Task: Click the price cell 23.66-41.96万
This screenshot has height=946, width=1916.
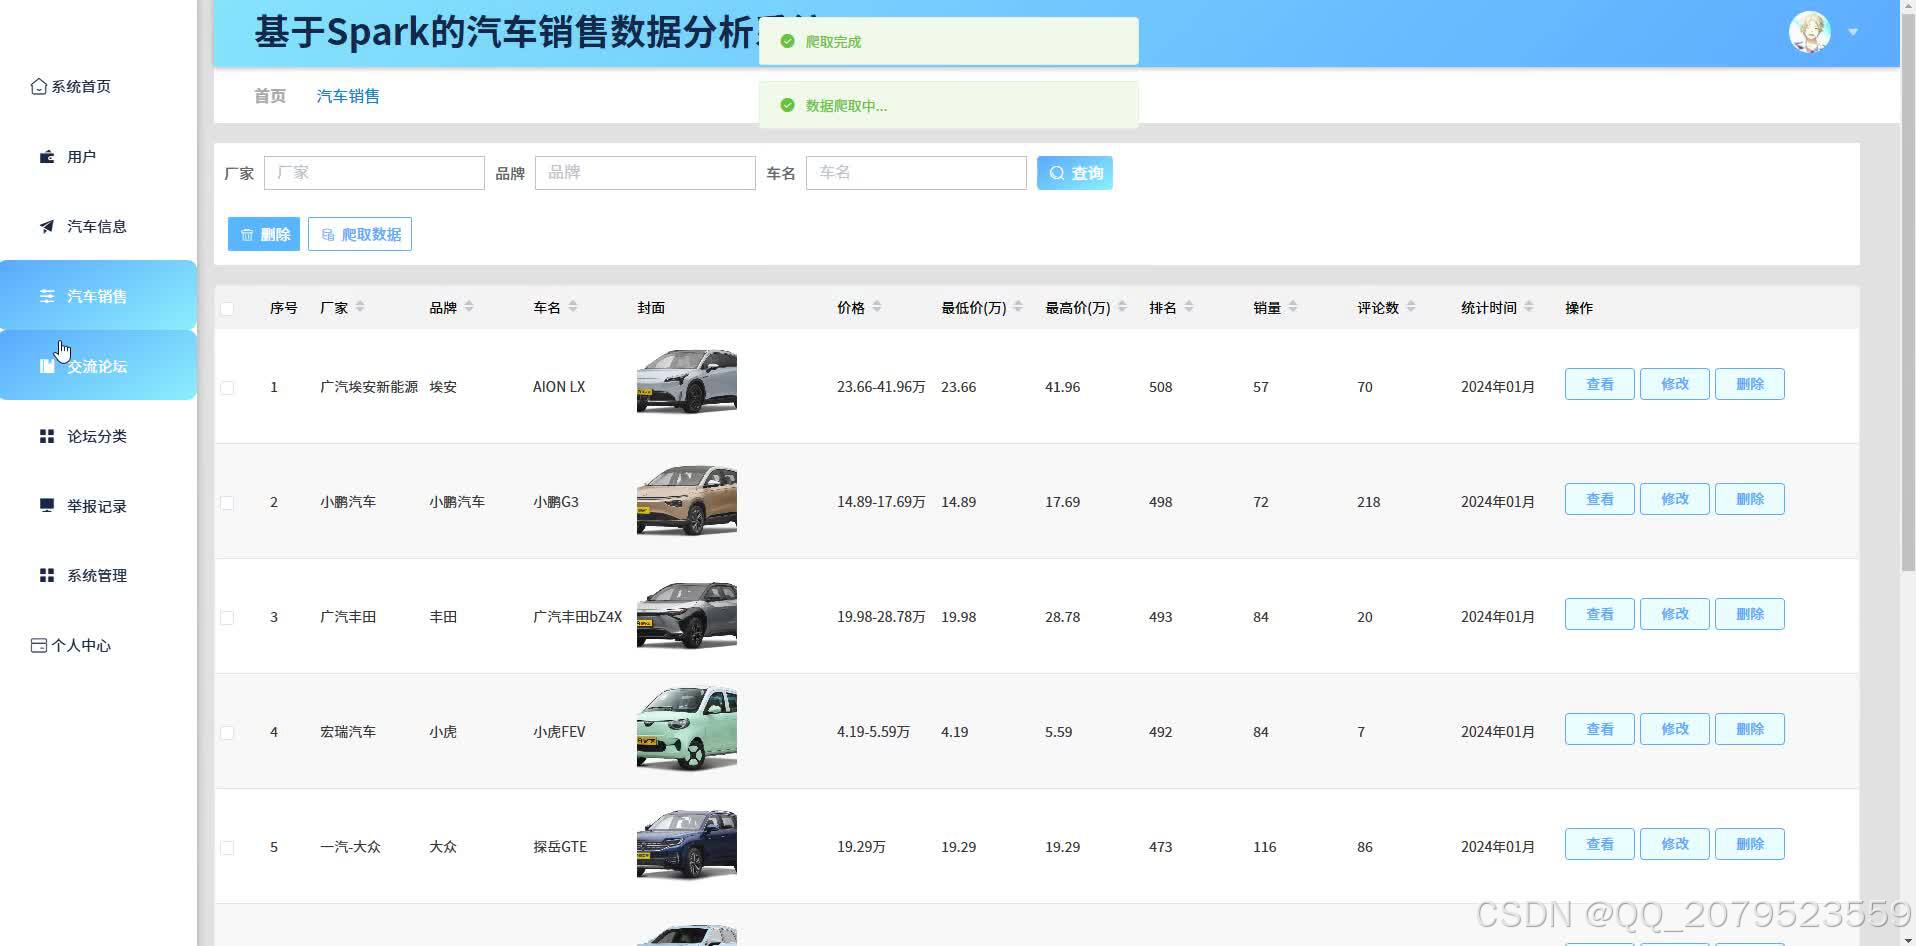Action: [x=881, y=387]
